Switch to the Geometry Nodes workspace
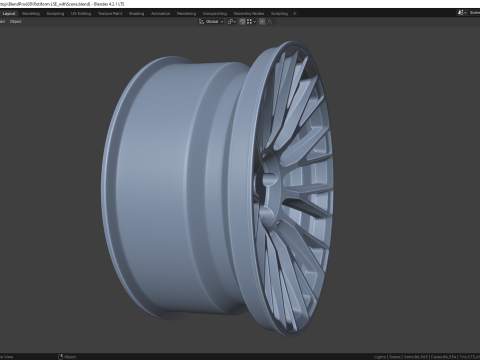The width and height of the screenshot is (480, 360). coord(249,14)
